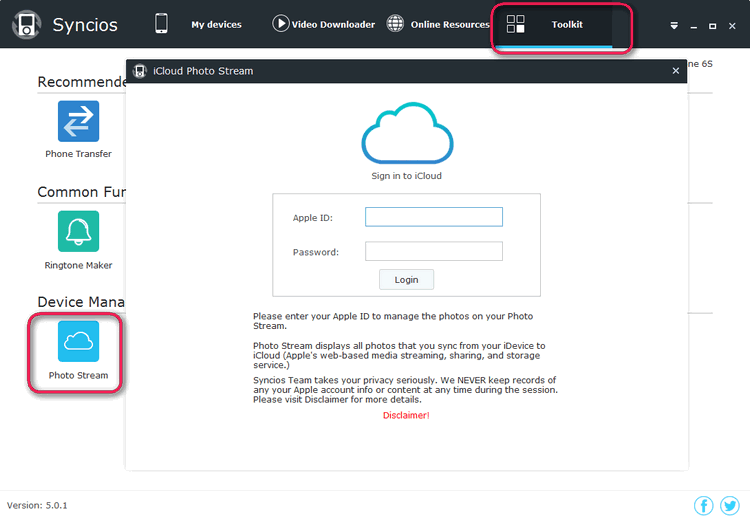Open the Facebook page icon
Viewport: 750px width, 521px height.
point(704,506)
